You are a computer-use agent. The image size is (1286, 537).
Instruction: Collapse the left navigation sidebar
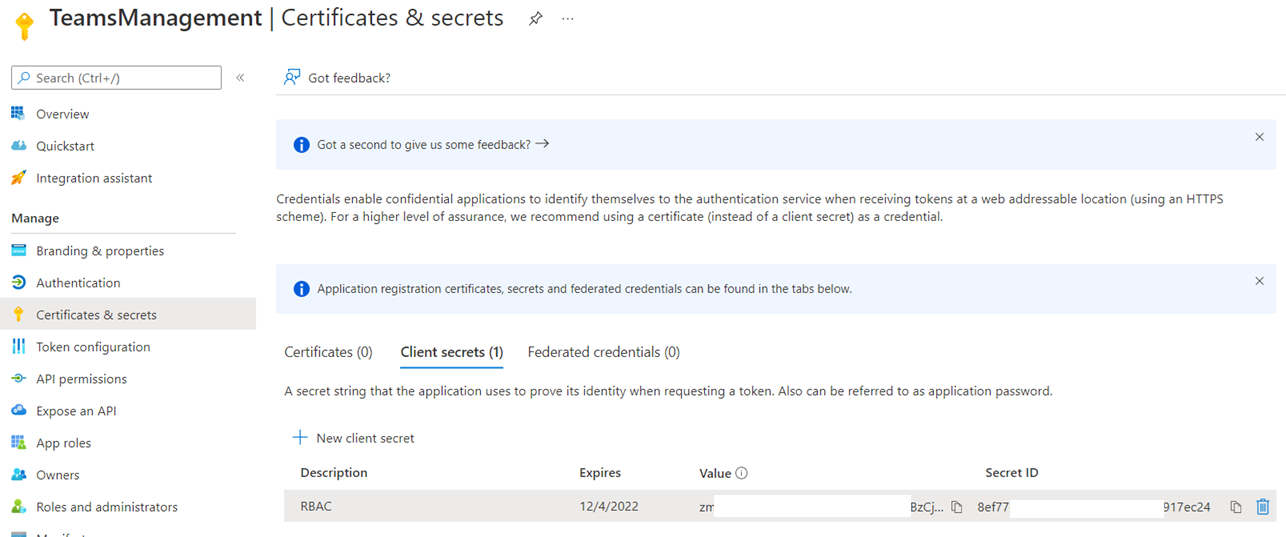[240, 78]
